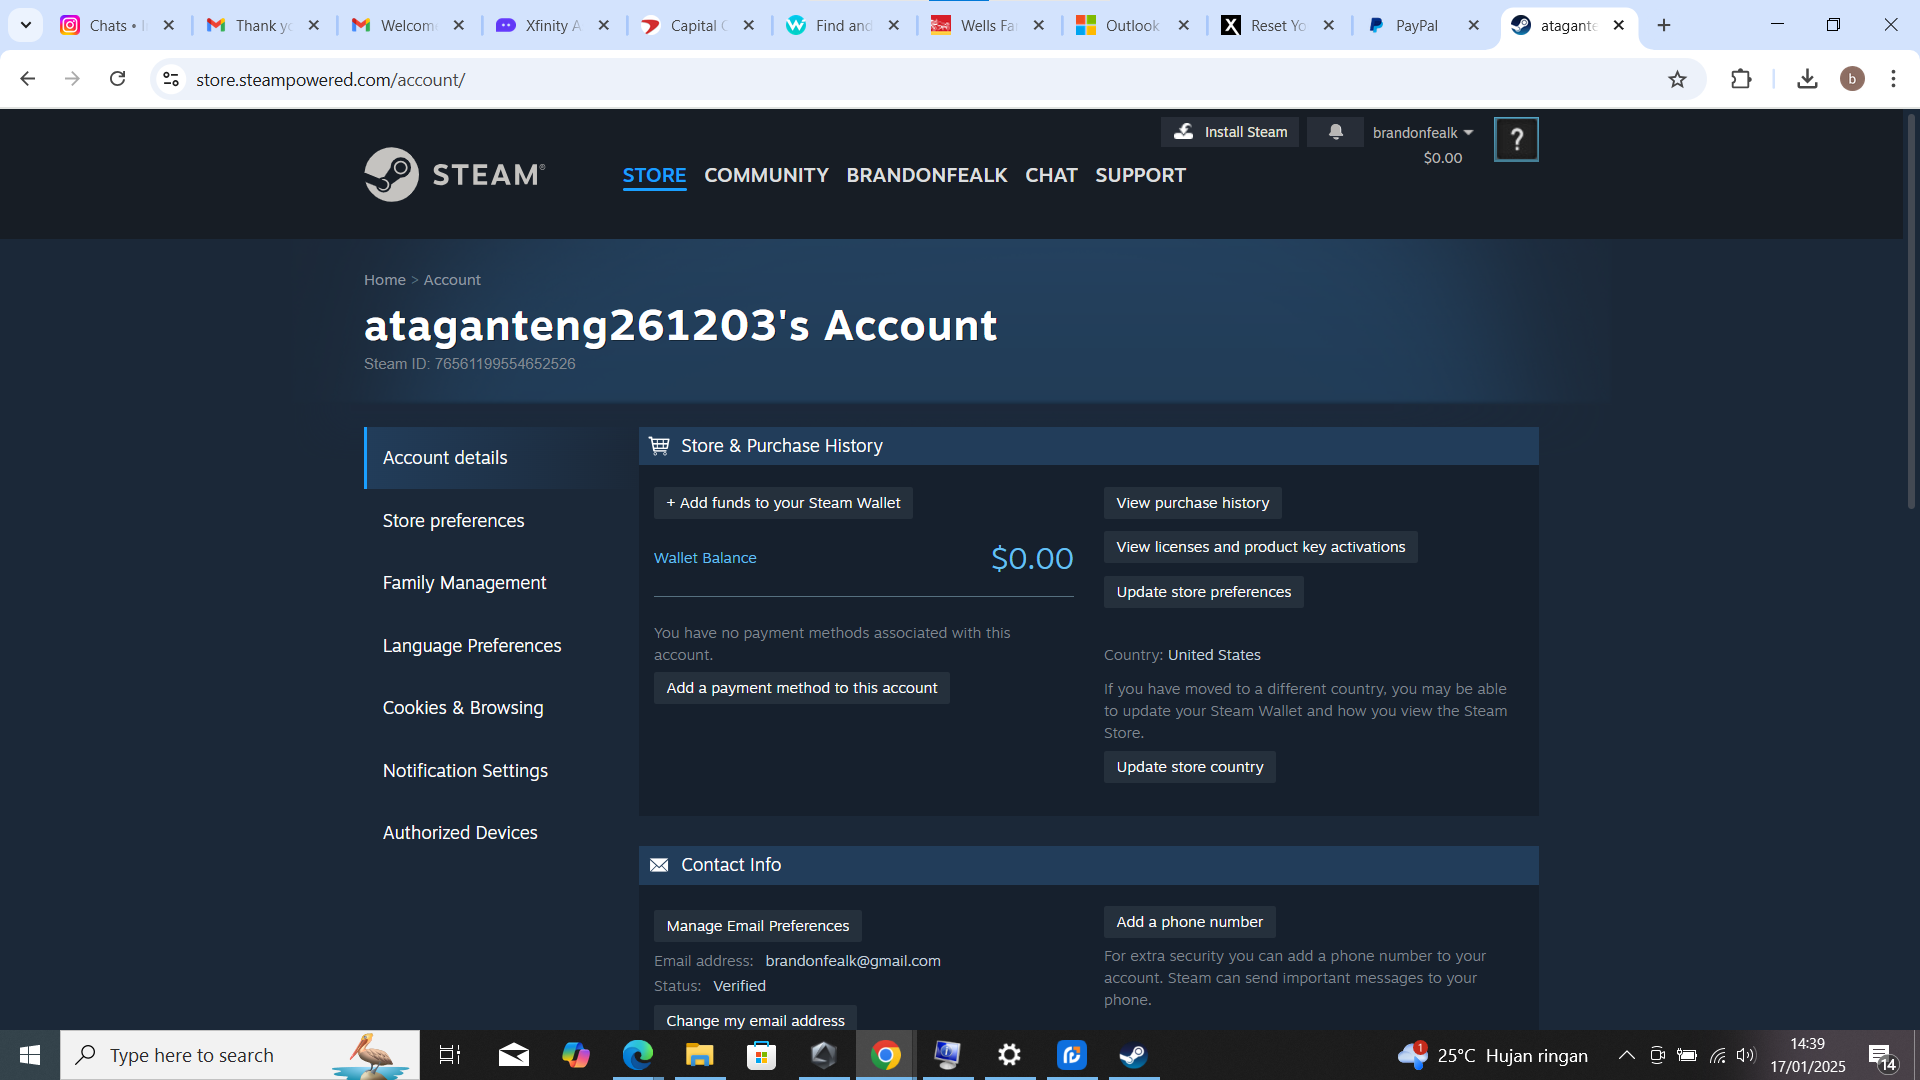This screenshot has height=1080, width=1920.
Task: Click Update store country
Action: 1189,767
